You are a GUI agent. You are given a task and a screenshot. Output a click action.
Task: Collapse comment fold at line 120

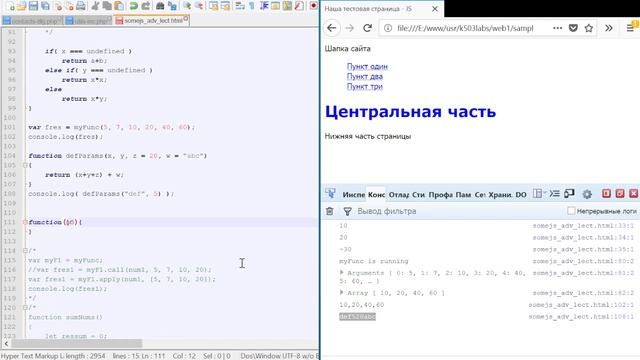tap(25, 308)
